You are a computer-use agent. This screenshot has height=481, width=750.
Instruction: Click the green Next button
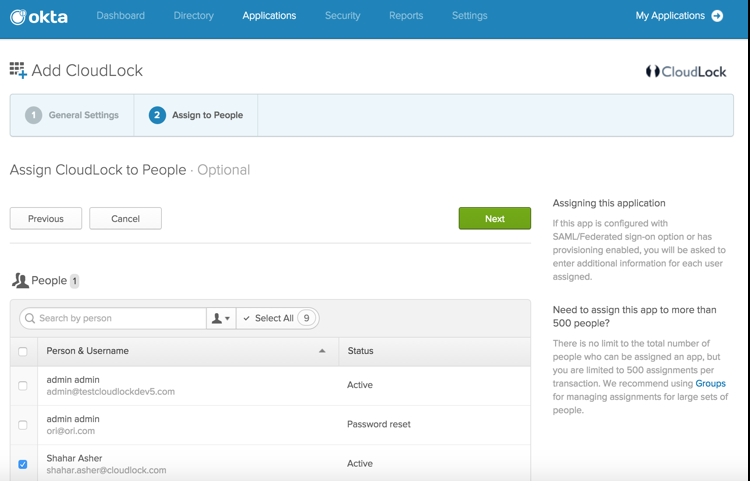[x=495, y=219]
